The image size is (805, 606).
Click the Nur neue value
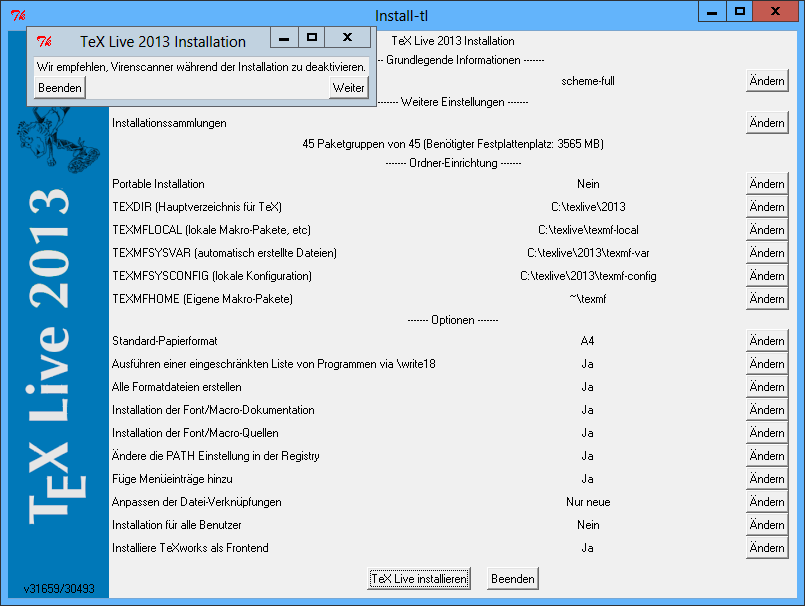pos(588,502)
